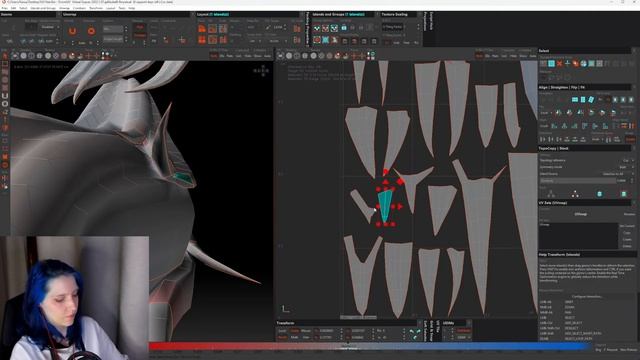Click the cyan square icon in Select panel
Screen dimensions: 640x360
551,64
